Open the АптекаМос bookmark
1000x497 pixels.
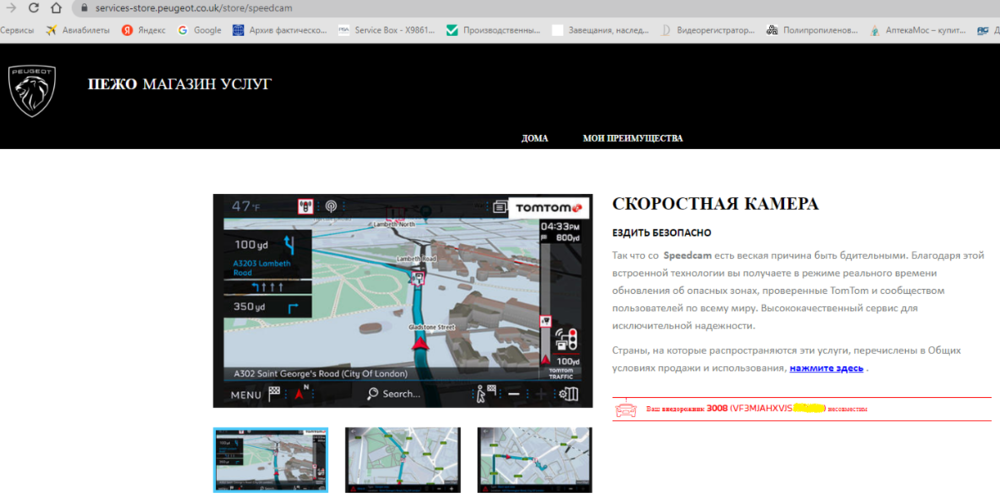pos(919,30)
